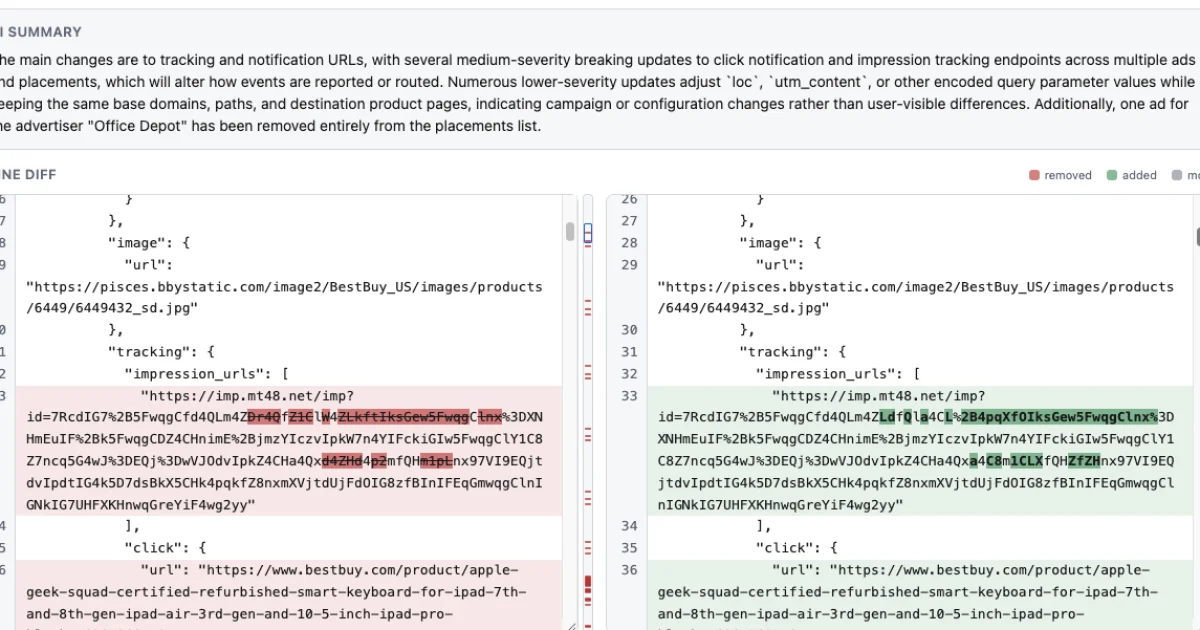1200x630 pixels.
Task: Click line number 32 in the right pane
Action: [629, 373]
